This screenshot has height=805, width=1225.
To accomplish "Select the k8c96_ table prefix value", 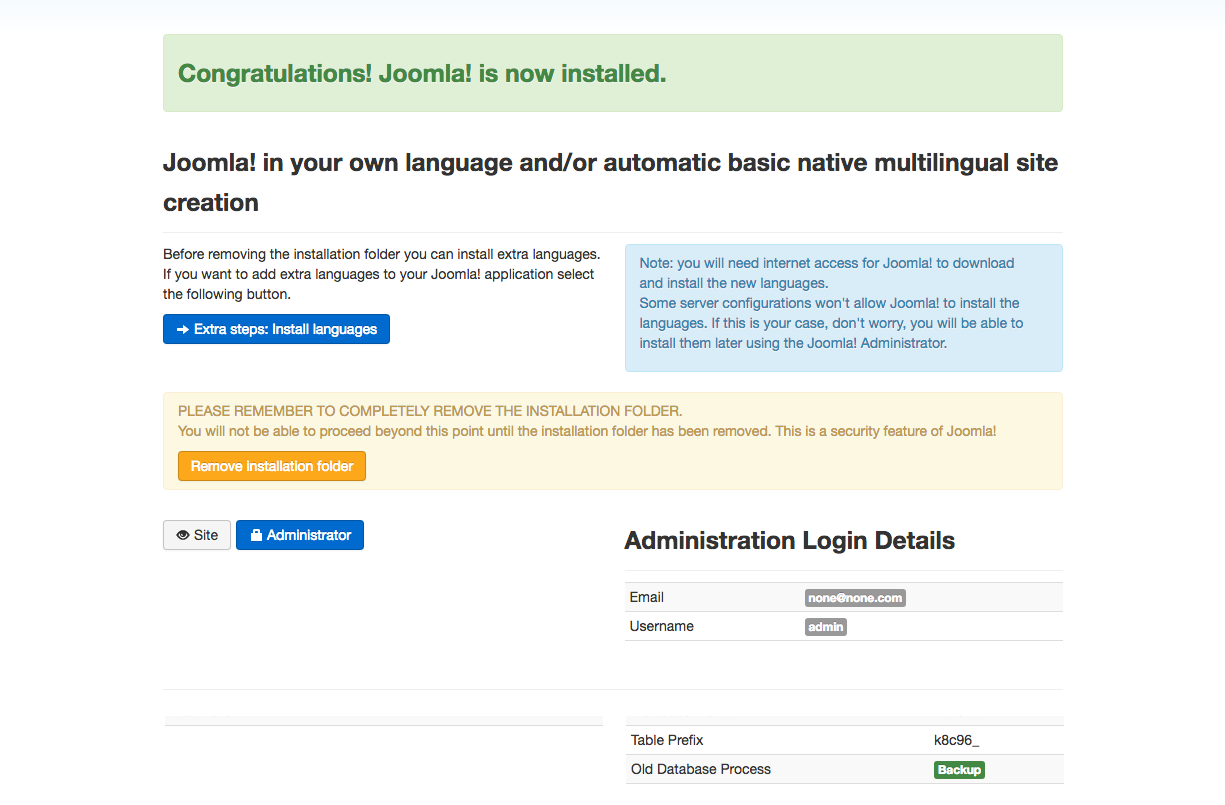I will click(957, 741).
